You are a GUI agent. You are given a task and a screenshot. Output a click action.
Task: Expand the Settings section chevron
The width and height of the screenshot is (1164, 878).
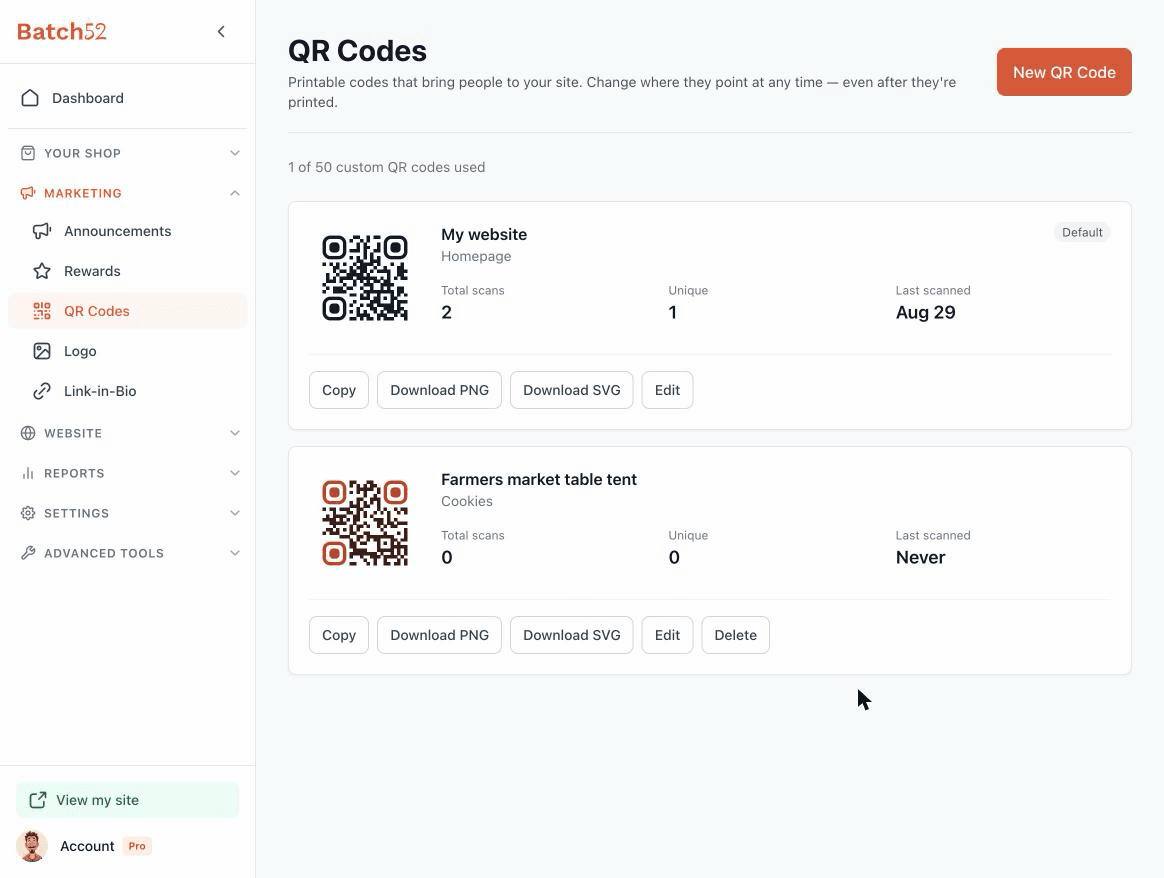235,513
